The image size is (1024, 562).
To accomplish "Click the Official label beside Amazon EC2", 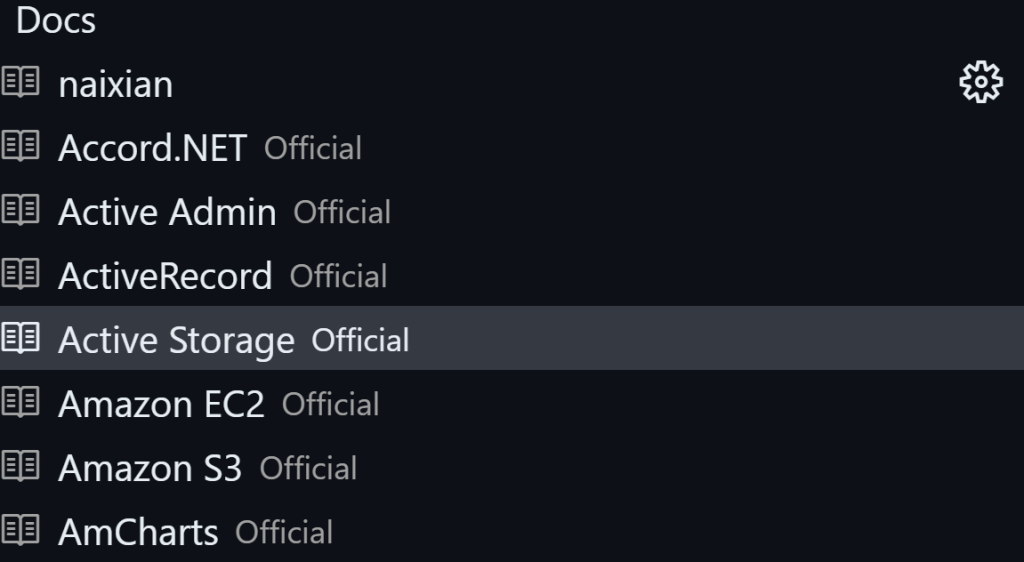I will (330, 404).
